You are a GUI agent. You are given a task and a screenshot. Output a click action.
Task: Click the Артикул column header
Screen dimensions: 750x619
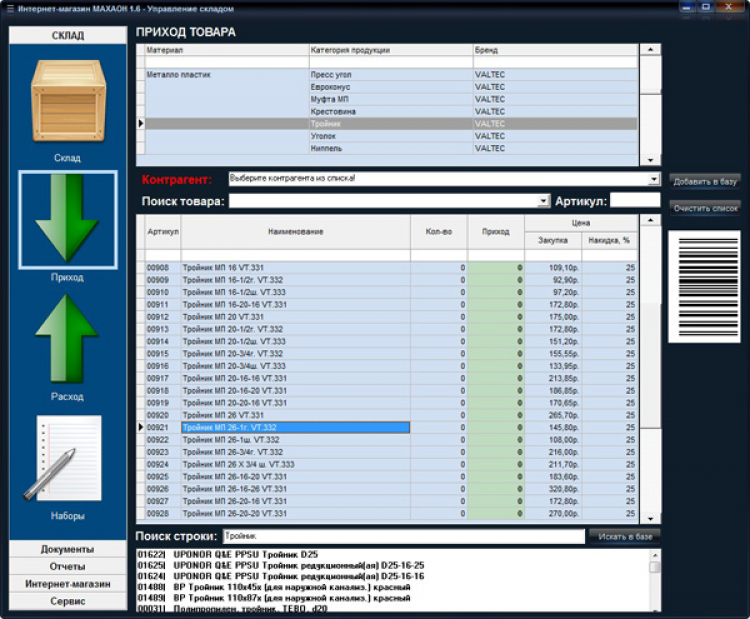pos(163,232)
